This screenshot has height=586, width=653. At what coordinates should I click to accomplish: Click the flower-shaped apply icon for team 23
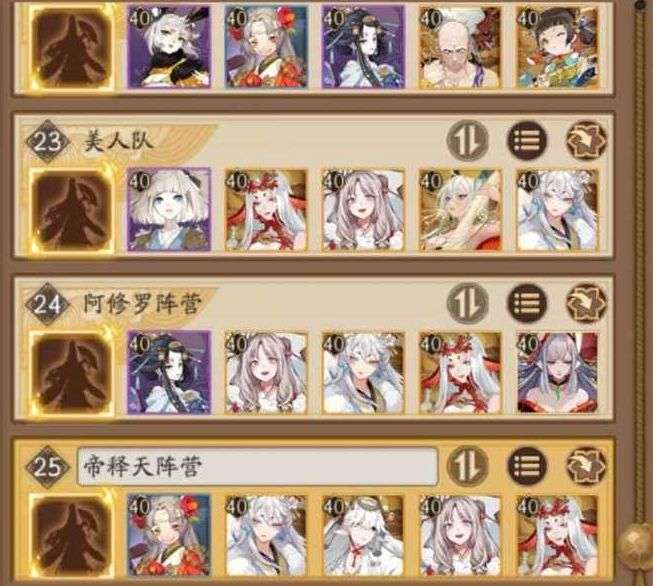tap(587, 140)
